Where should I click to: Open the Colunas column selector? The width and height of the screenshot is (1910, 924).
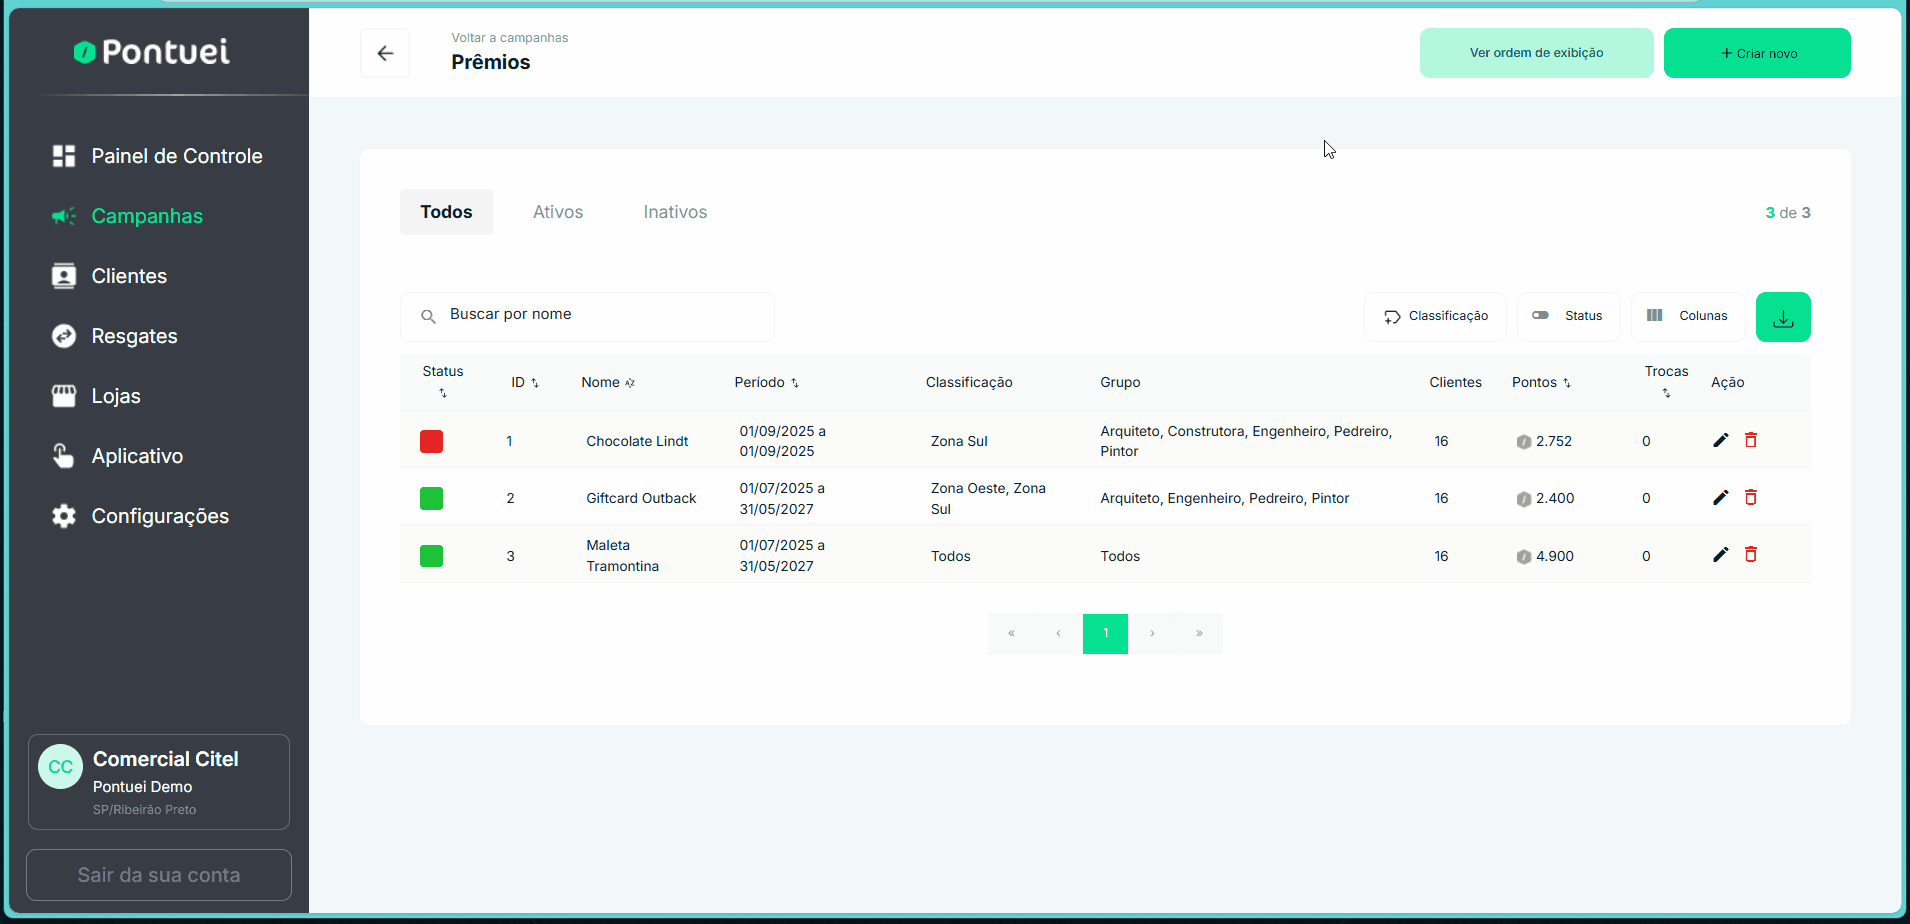click(1687, 316)
